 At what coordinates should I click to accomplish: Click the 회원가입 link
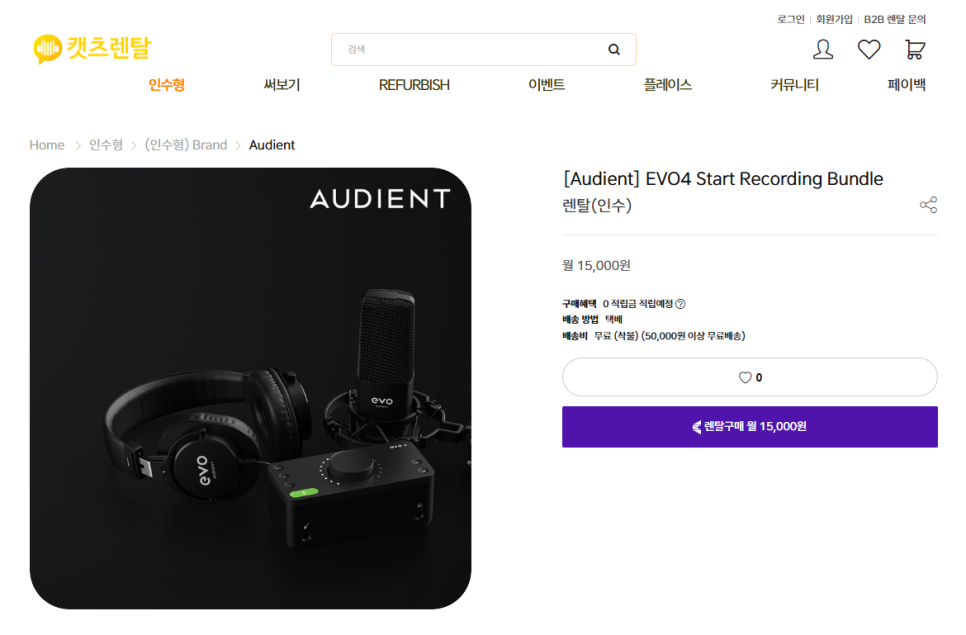(834, 19)
